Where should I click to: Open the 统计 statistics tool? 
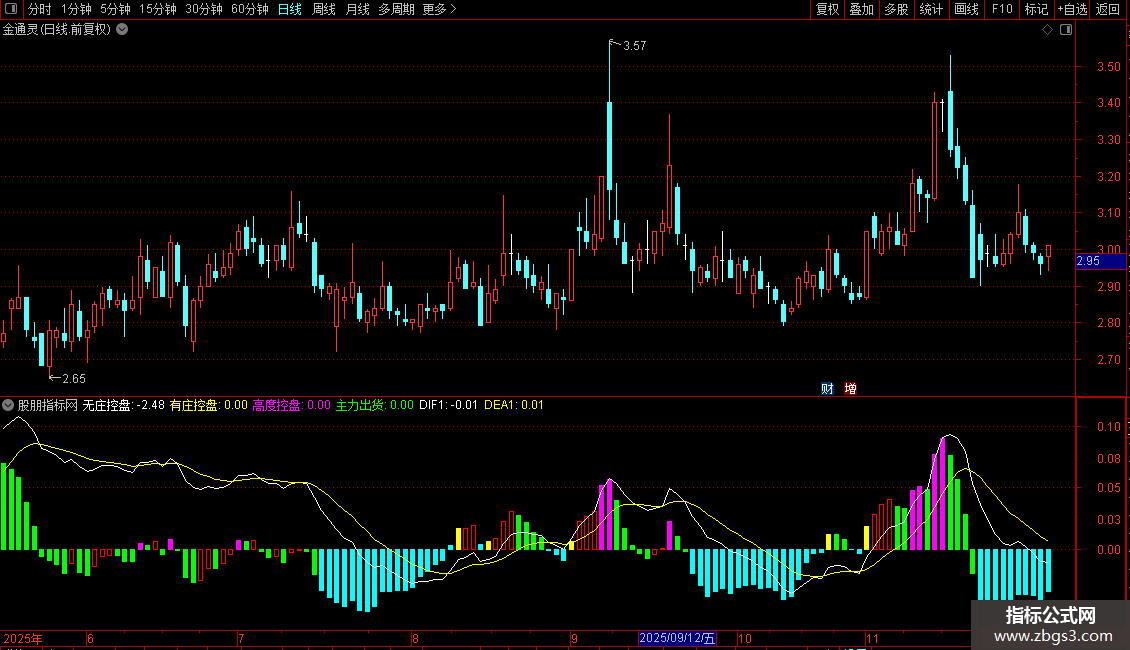(931, 10)
